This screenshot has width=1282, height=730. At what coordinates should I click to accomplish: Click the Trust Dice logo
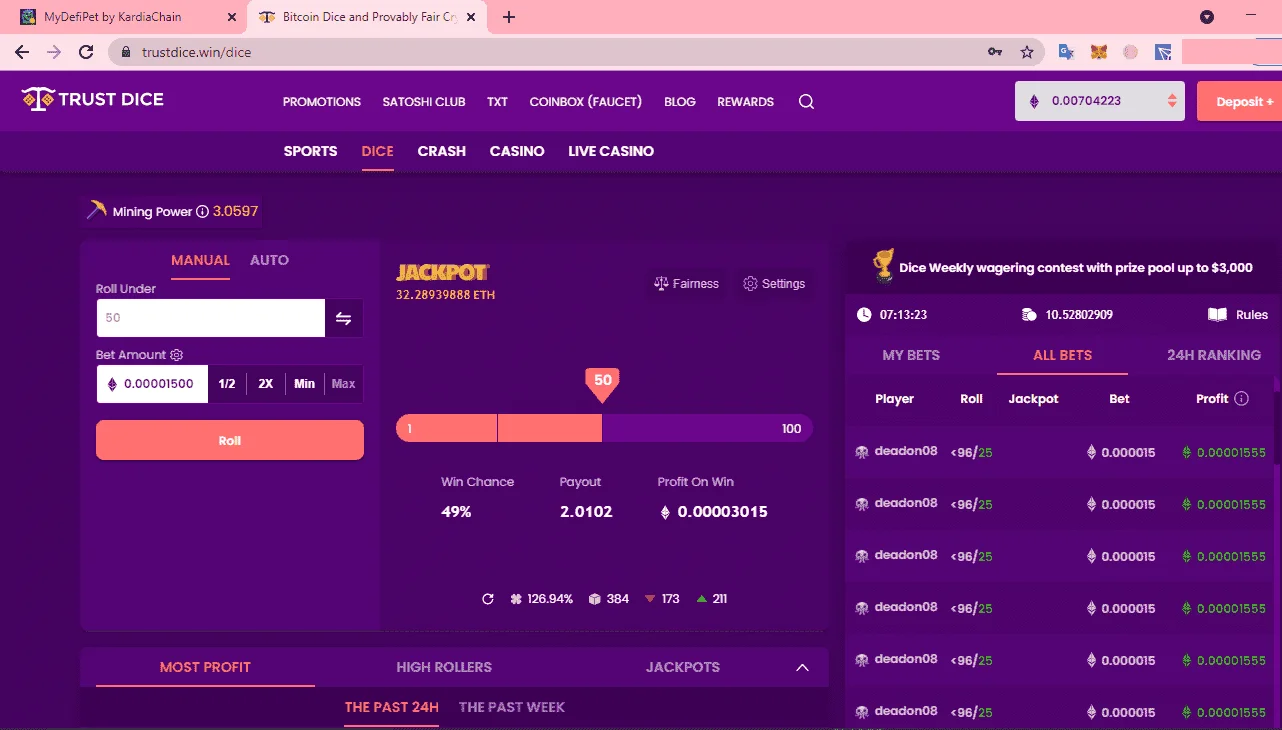tap(92, 99)
